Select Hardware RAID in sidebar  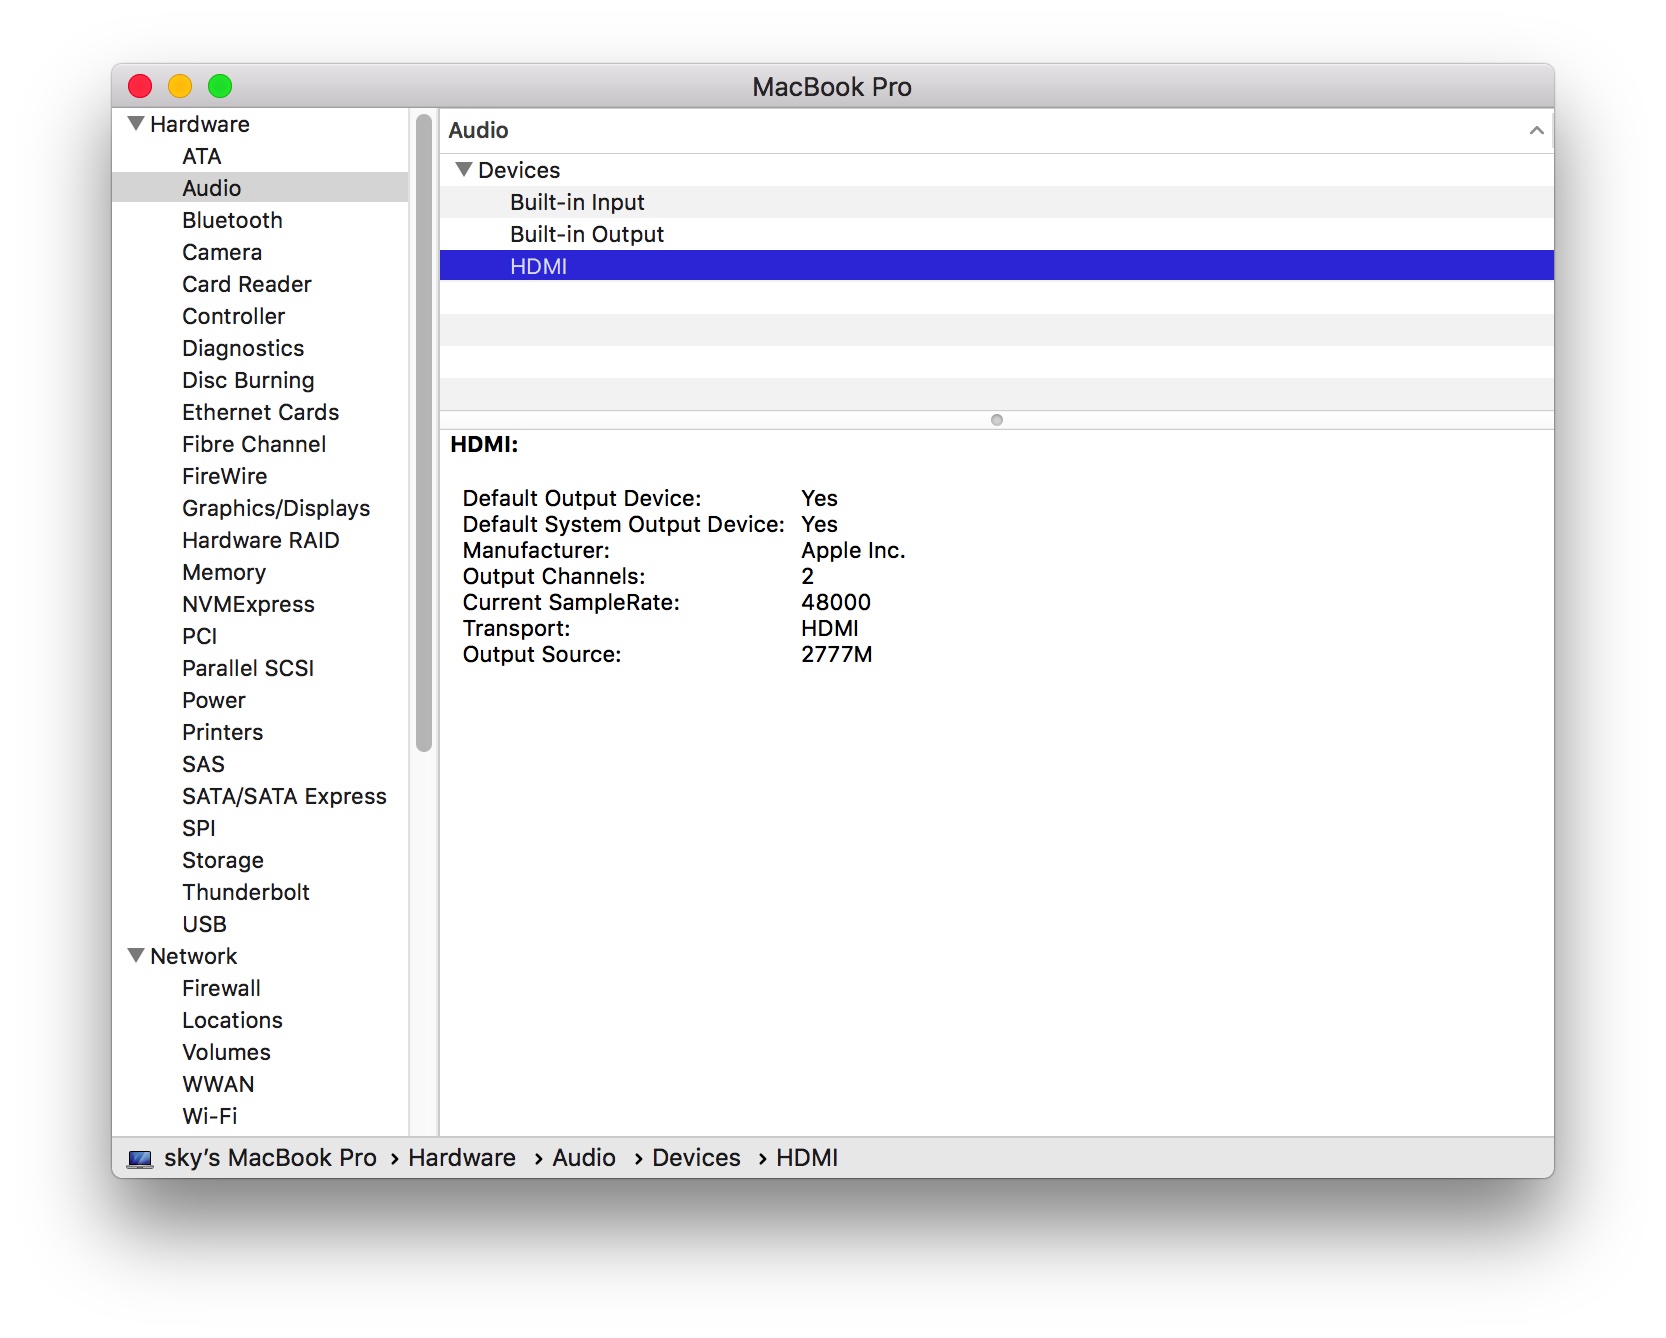pyautogui.click(x=260, y=540)
